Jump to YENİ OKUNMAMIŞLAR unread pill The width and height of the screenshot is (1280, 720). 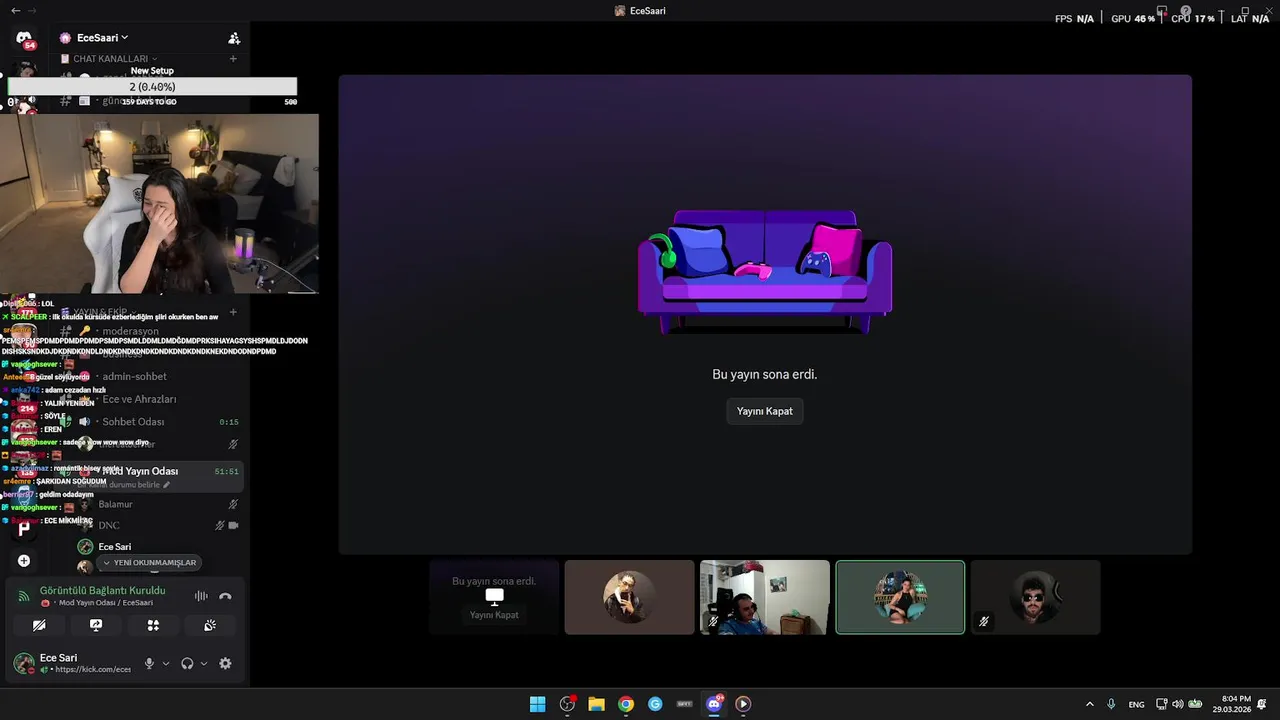pyautogui.click(x=149, y=563)
